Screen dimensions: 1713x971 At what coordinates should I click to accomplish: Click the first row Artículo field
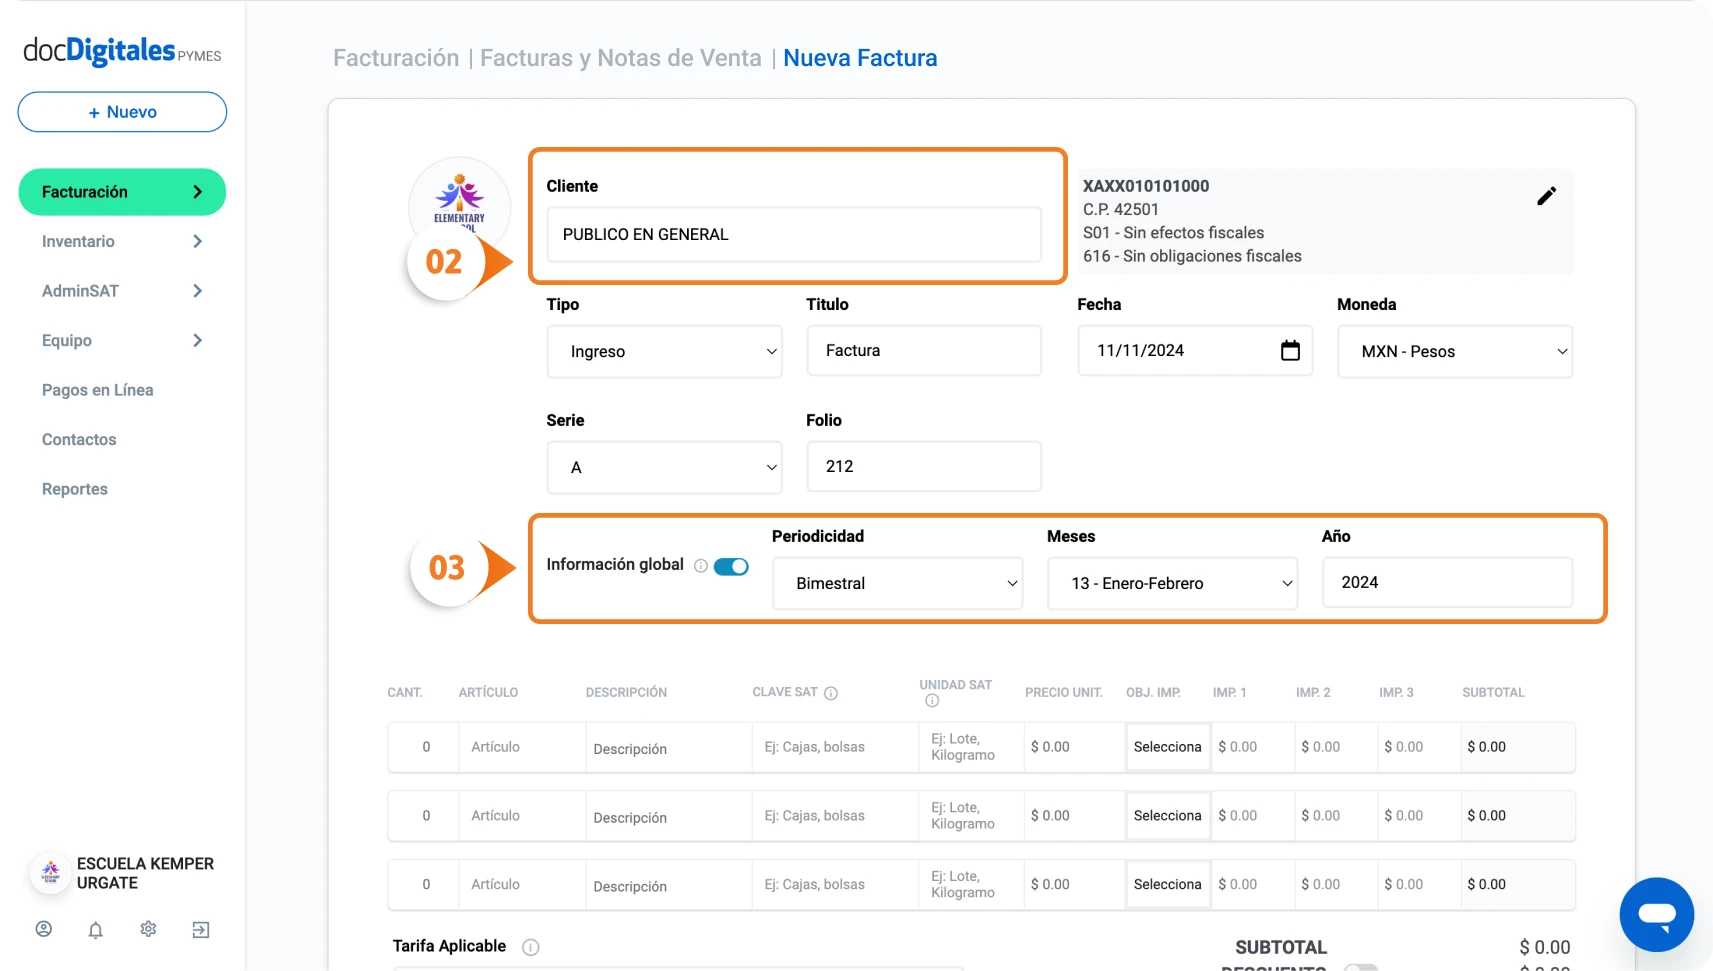(522, 747)
